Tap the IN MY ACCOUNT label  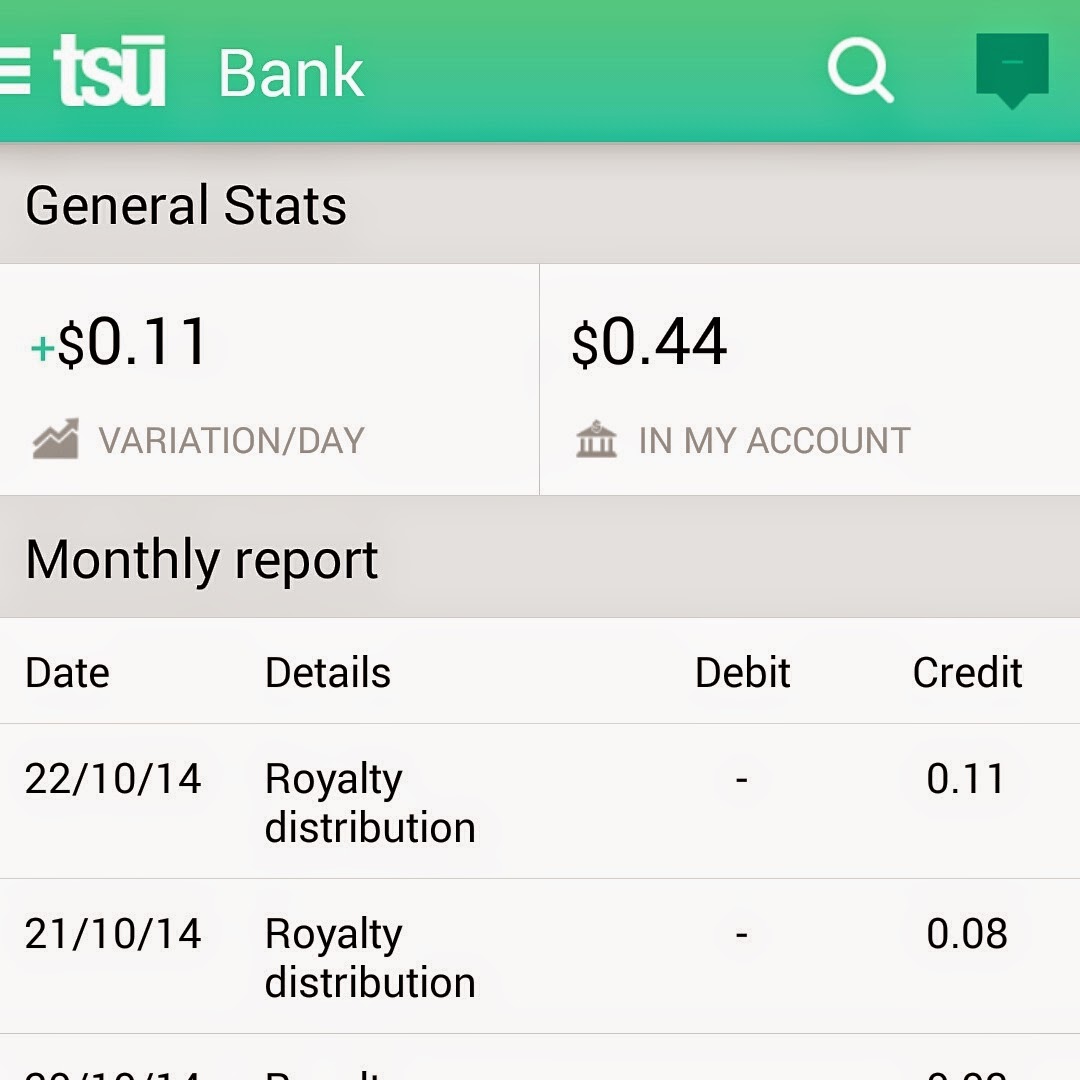pos(775,441)
